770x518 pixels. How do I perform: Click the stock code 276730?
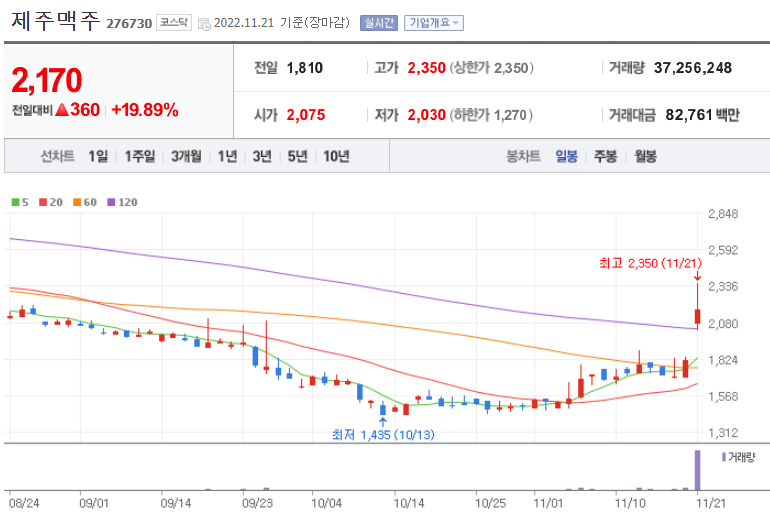129,24
